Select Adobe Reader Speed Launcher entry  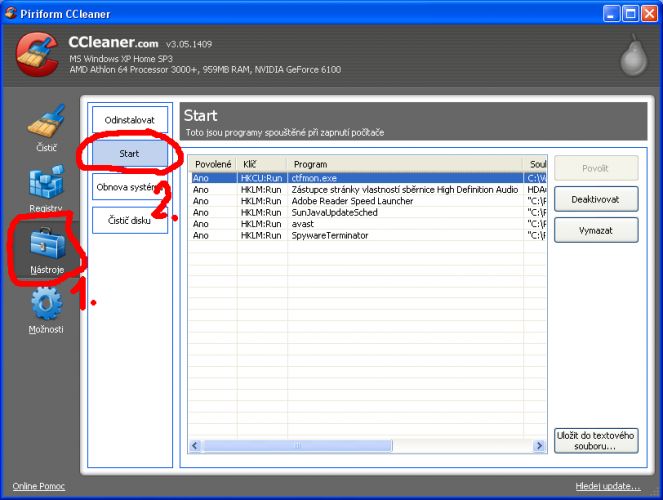pyautogui.click(x=368, y=201)
